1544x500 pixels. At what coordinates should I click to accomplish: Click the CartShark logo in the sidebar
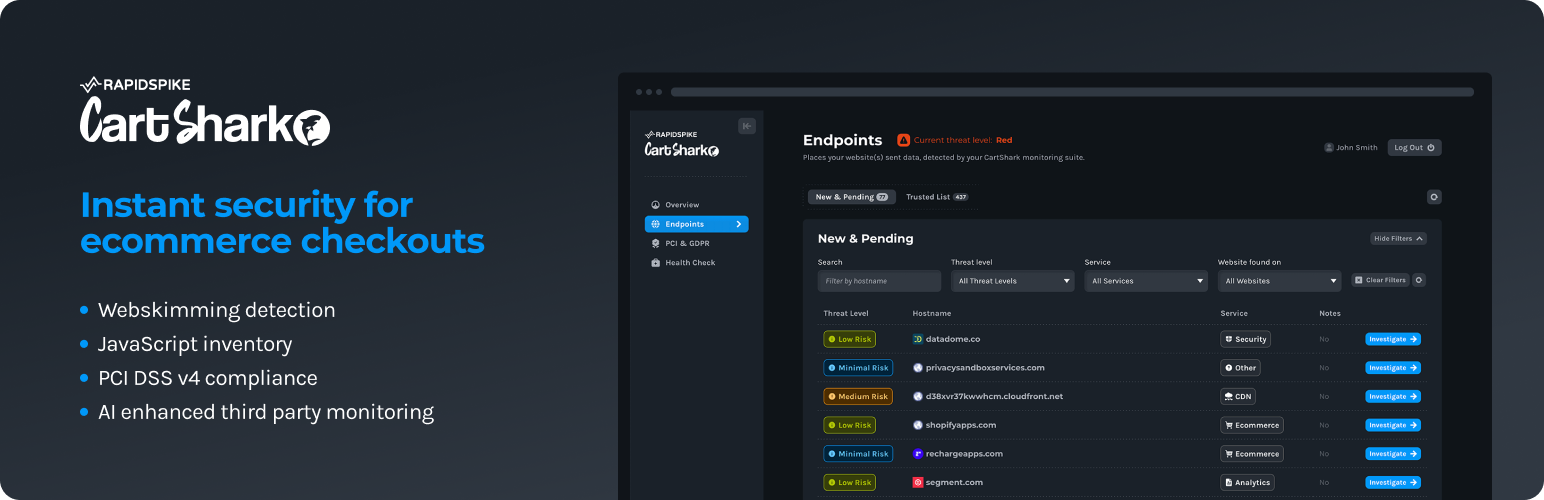pos(682,145)
